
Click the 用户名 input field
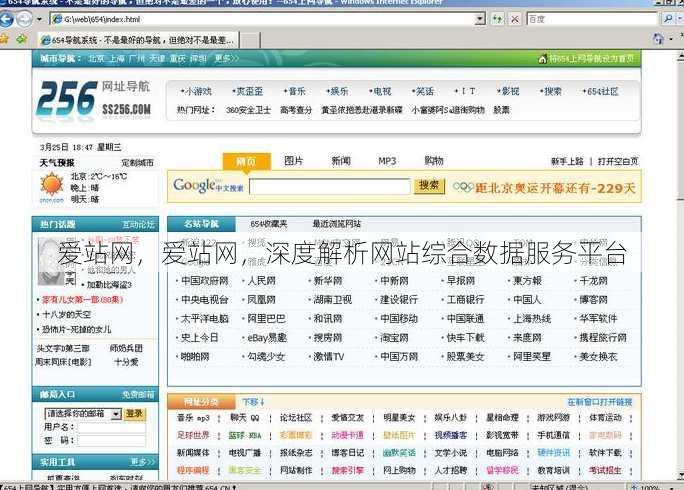[112, 427]
